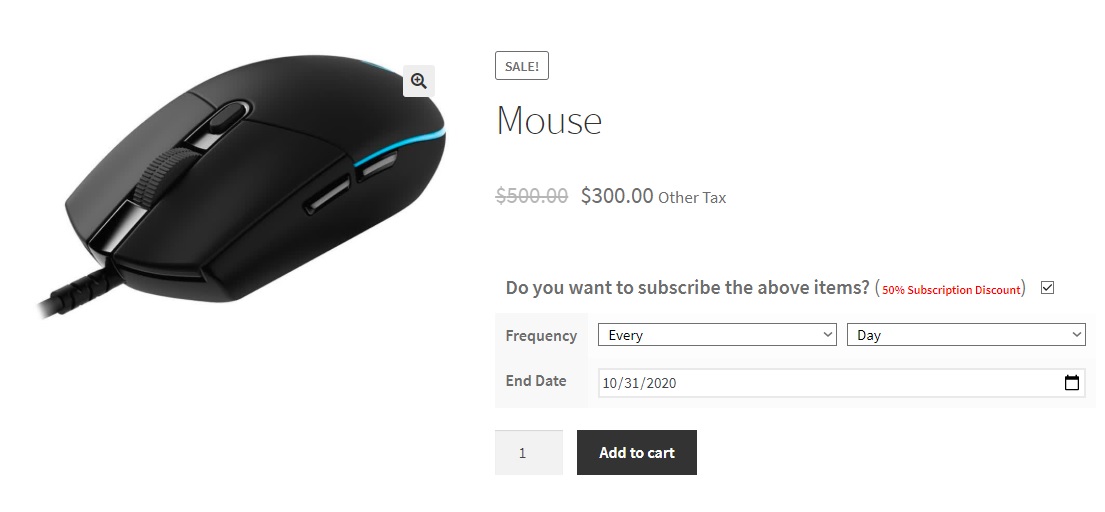
Task: Select the year 2020 in End Date
Action: coord(661,383)
